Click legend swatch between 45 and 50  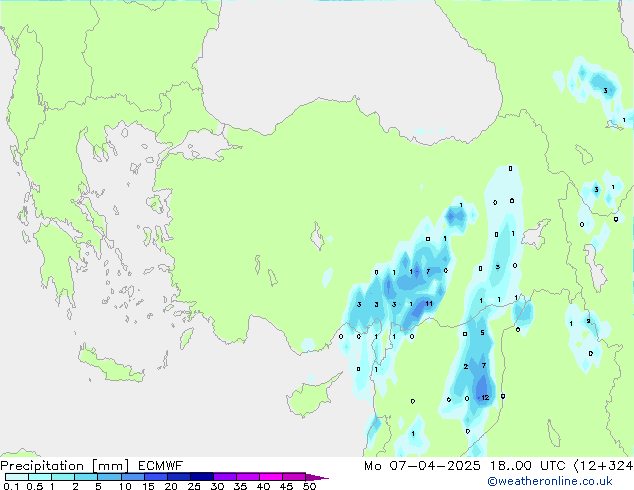[x=294, y=477]
